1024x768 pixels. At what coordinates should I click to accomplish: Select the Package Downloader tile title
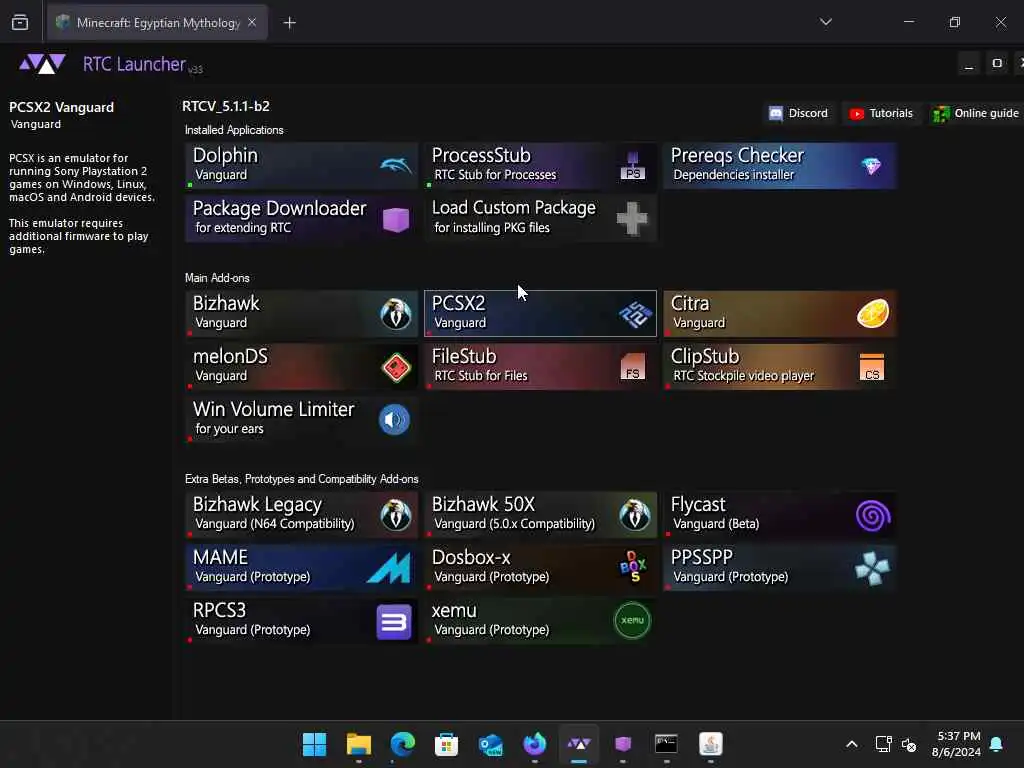(x=280, y=208)
